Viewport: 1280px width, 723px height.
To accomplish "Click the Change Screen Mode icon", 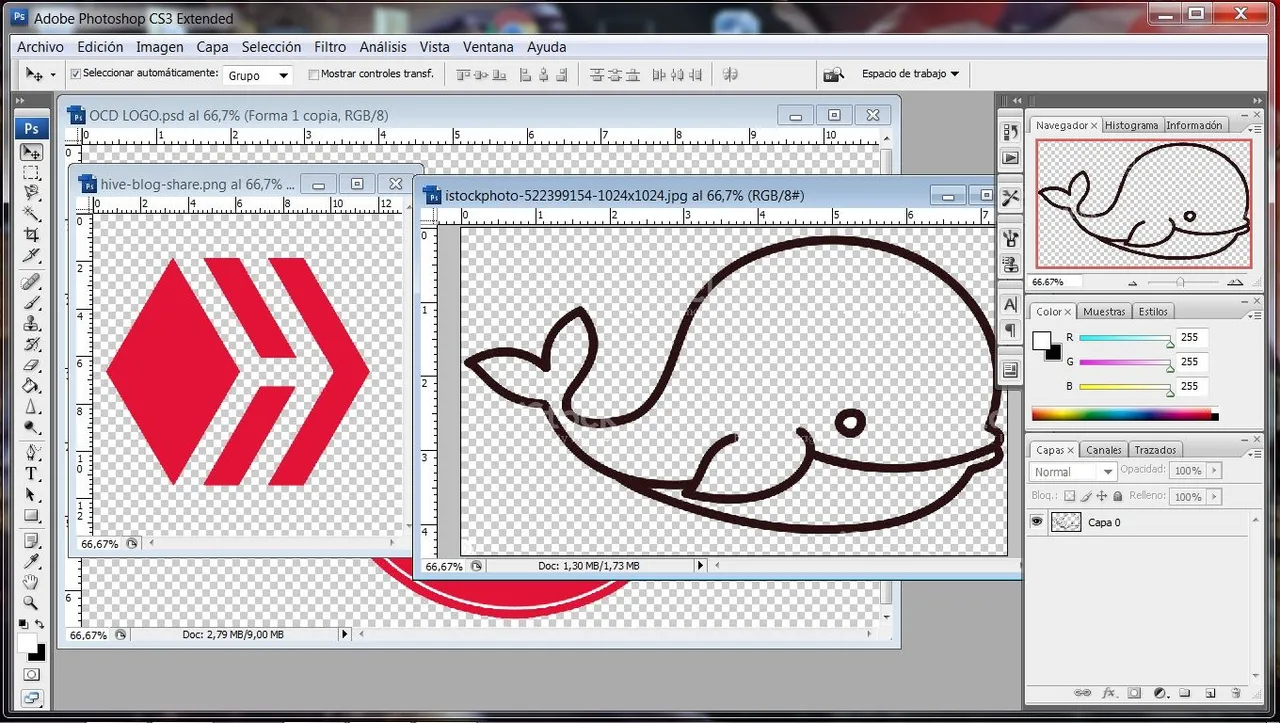I will click(32, 698).
